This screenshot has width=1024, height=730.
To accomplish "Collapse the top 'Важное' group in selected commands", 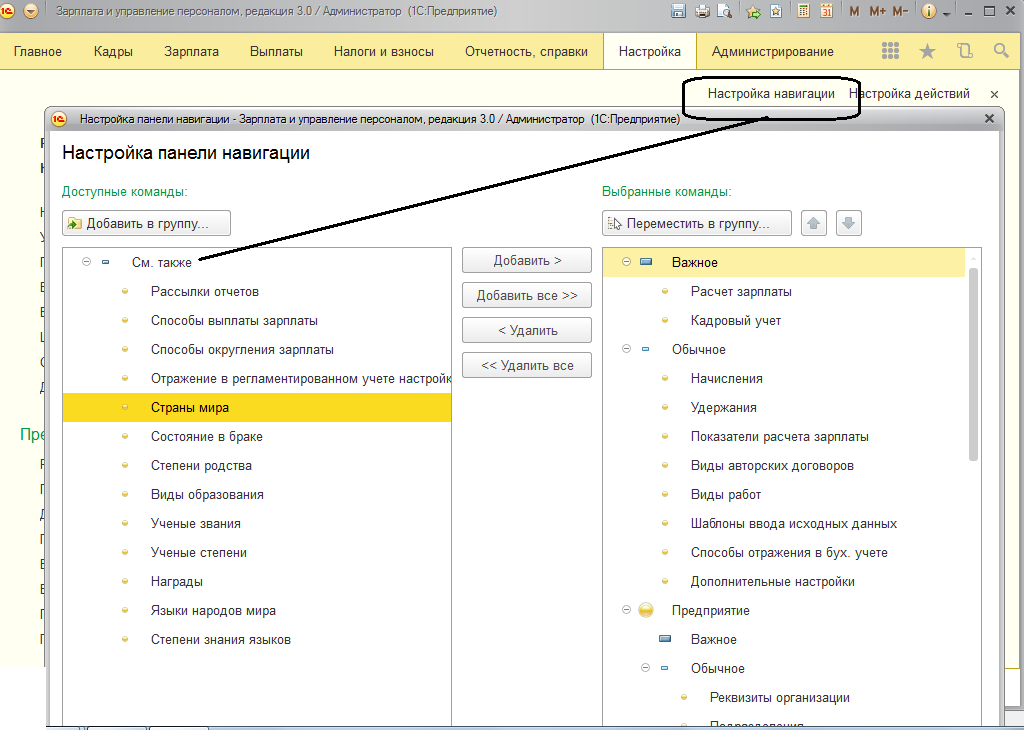I will 626,262.
